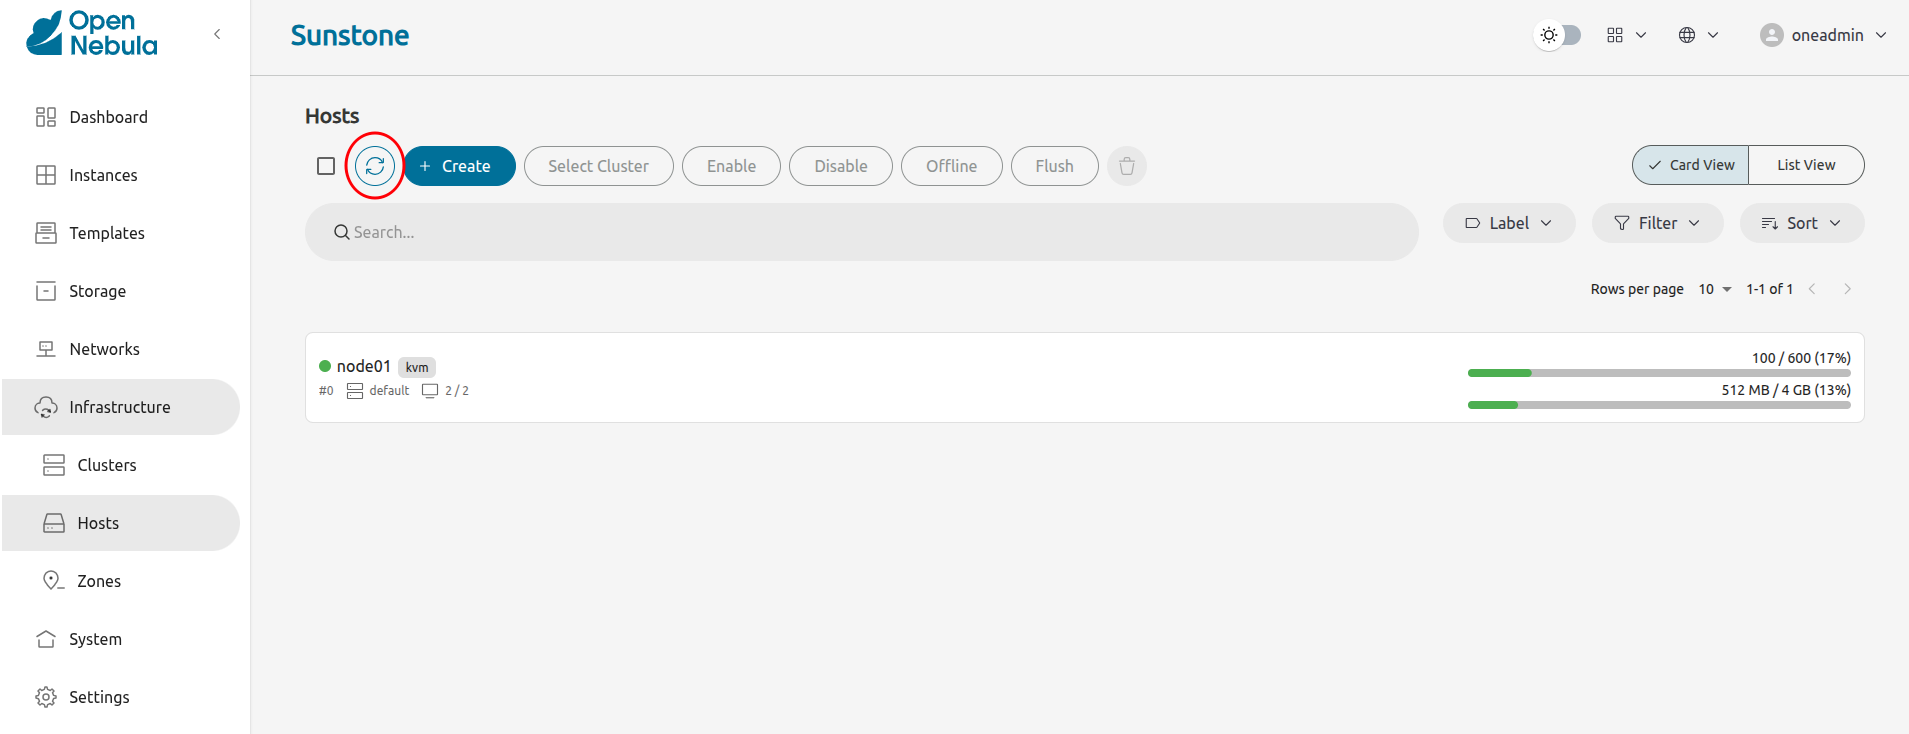Toggle the light/dark theme switch
This screenshot has height=734, width=1909.
click(1558, 35)
